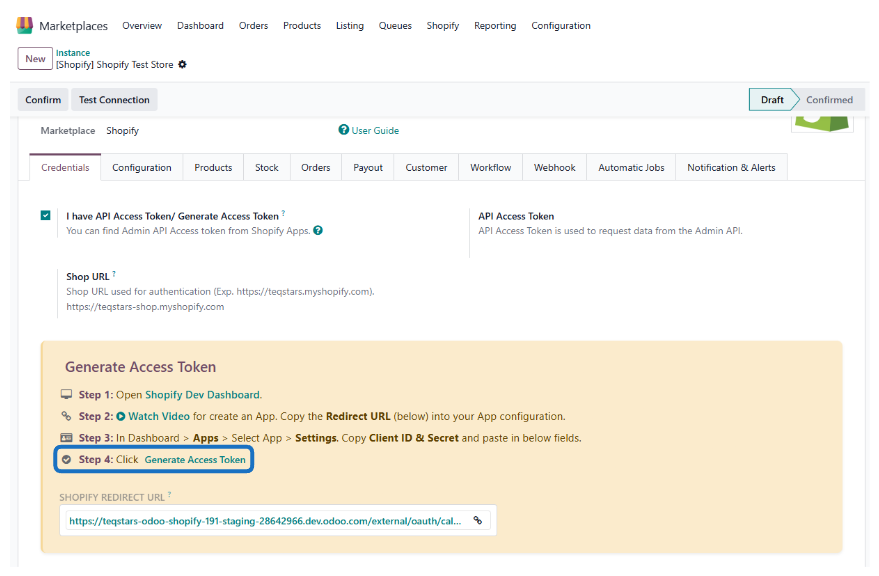Switch to the Configuration tab

click(x=142, y=167)
